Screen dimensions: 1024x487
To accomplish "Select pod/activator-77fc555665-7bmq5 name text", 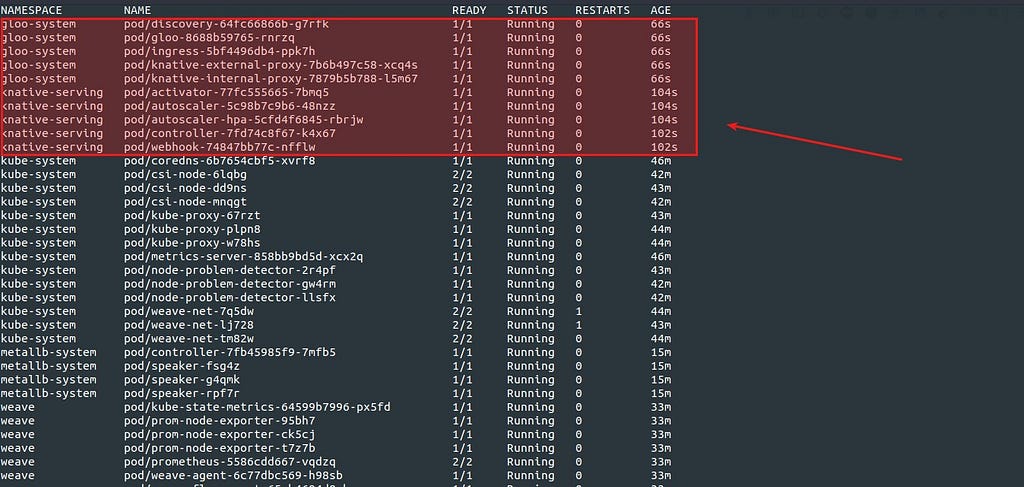I will coord(226,93).
